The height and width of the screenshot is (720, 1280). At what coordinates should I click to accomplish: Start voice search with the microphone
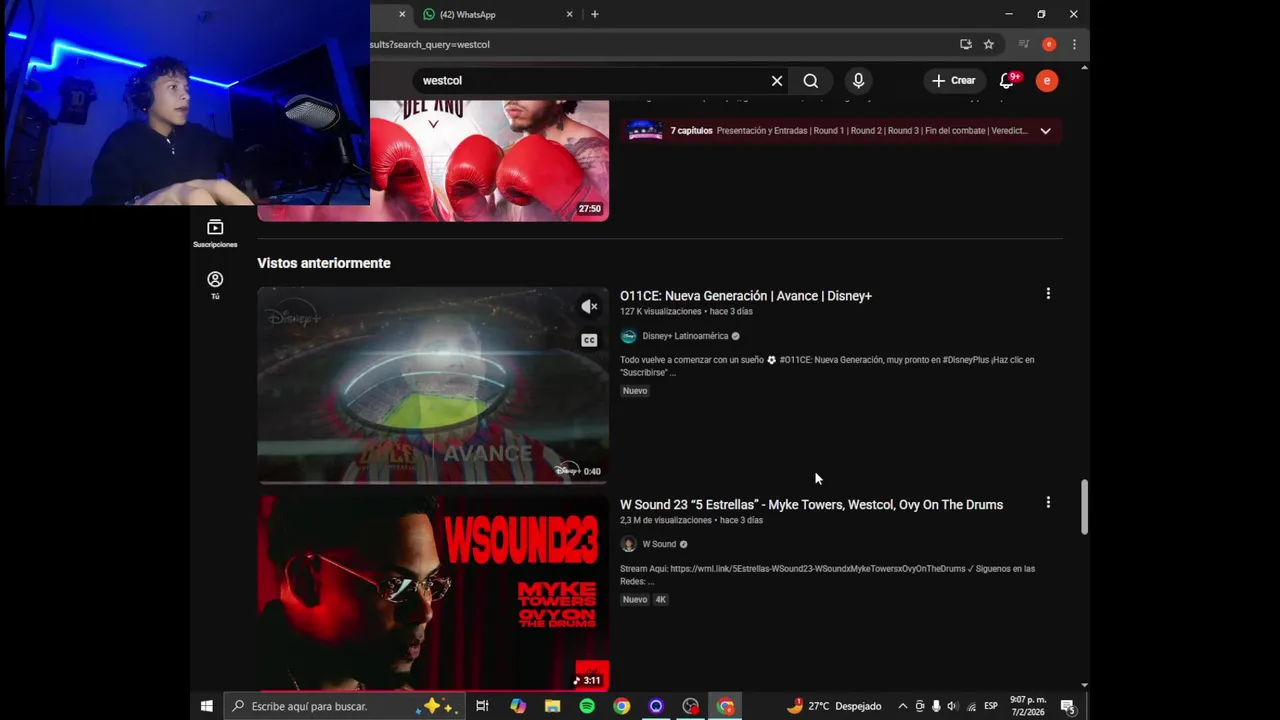[858, 80]
